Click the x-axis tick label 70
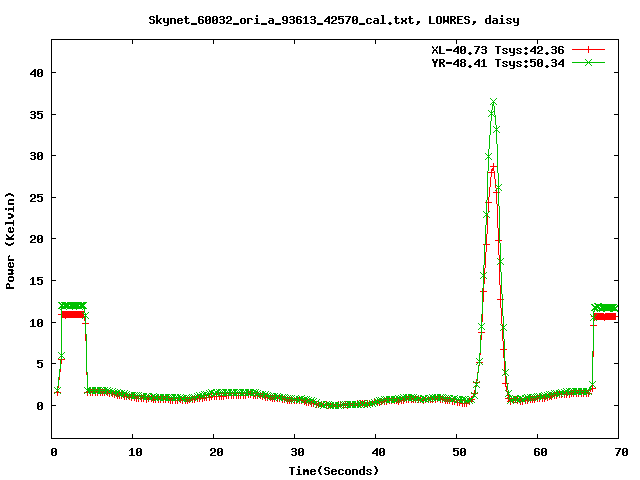640x480 pixels. [x=621, y=452]
